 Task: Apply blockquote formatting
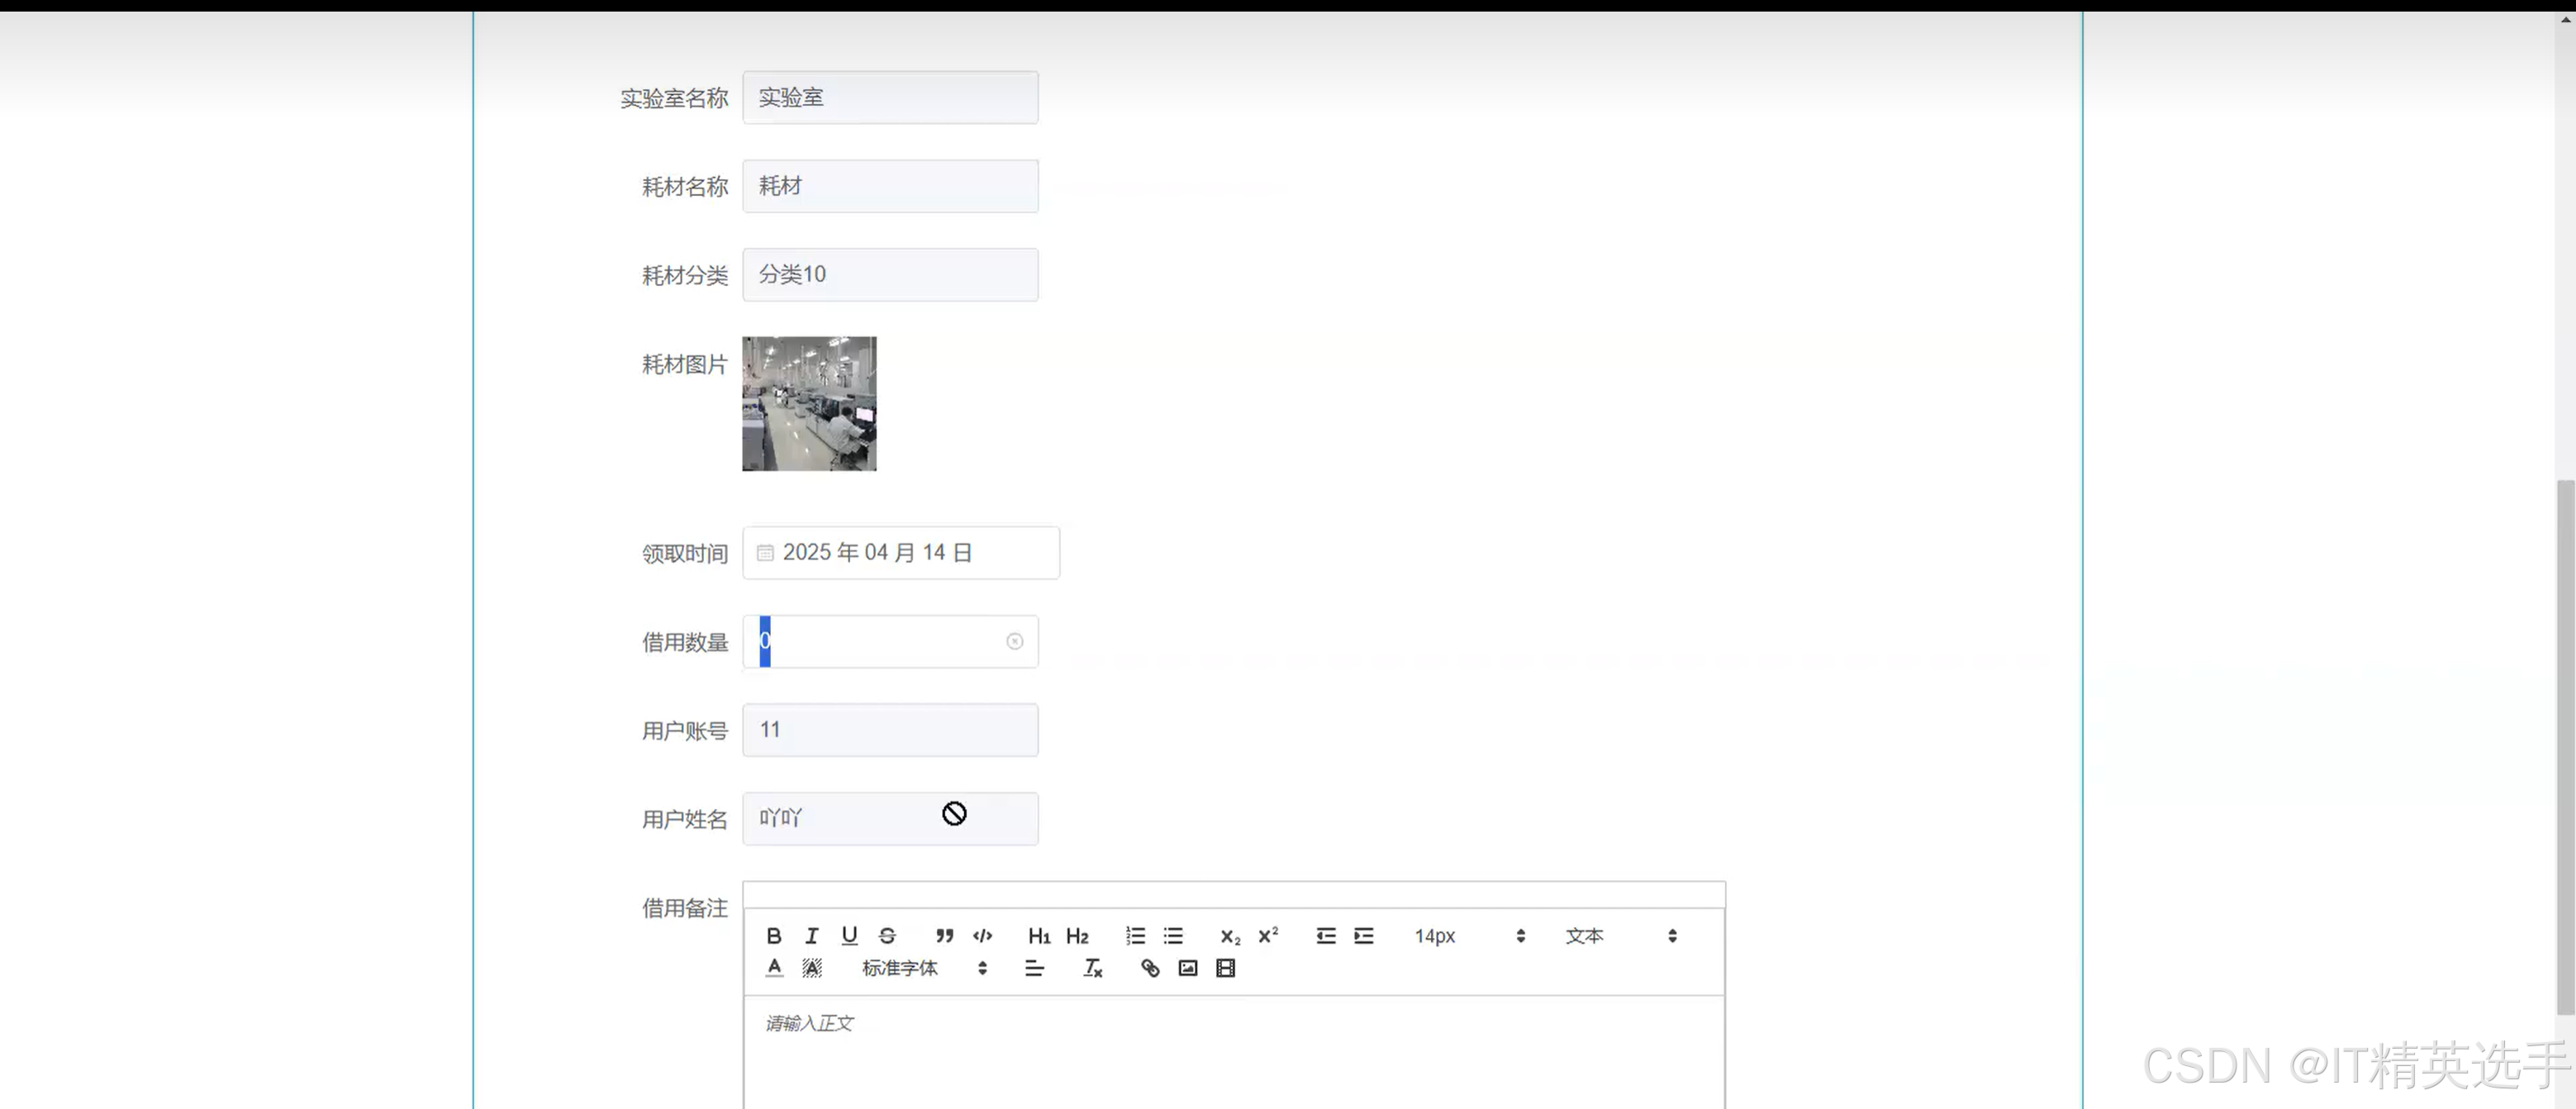pos(944,936)
